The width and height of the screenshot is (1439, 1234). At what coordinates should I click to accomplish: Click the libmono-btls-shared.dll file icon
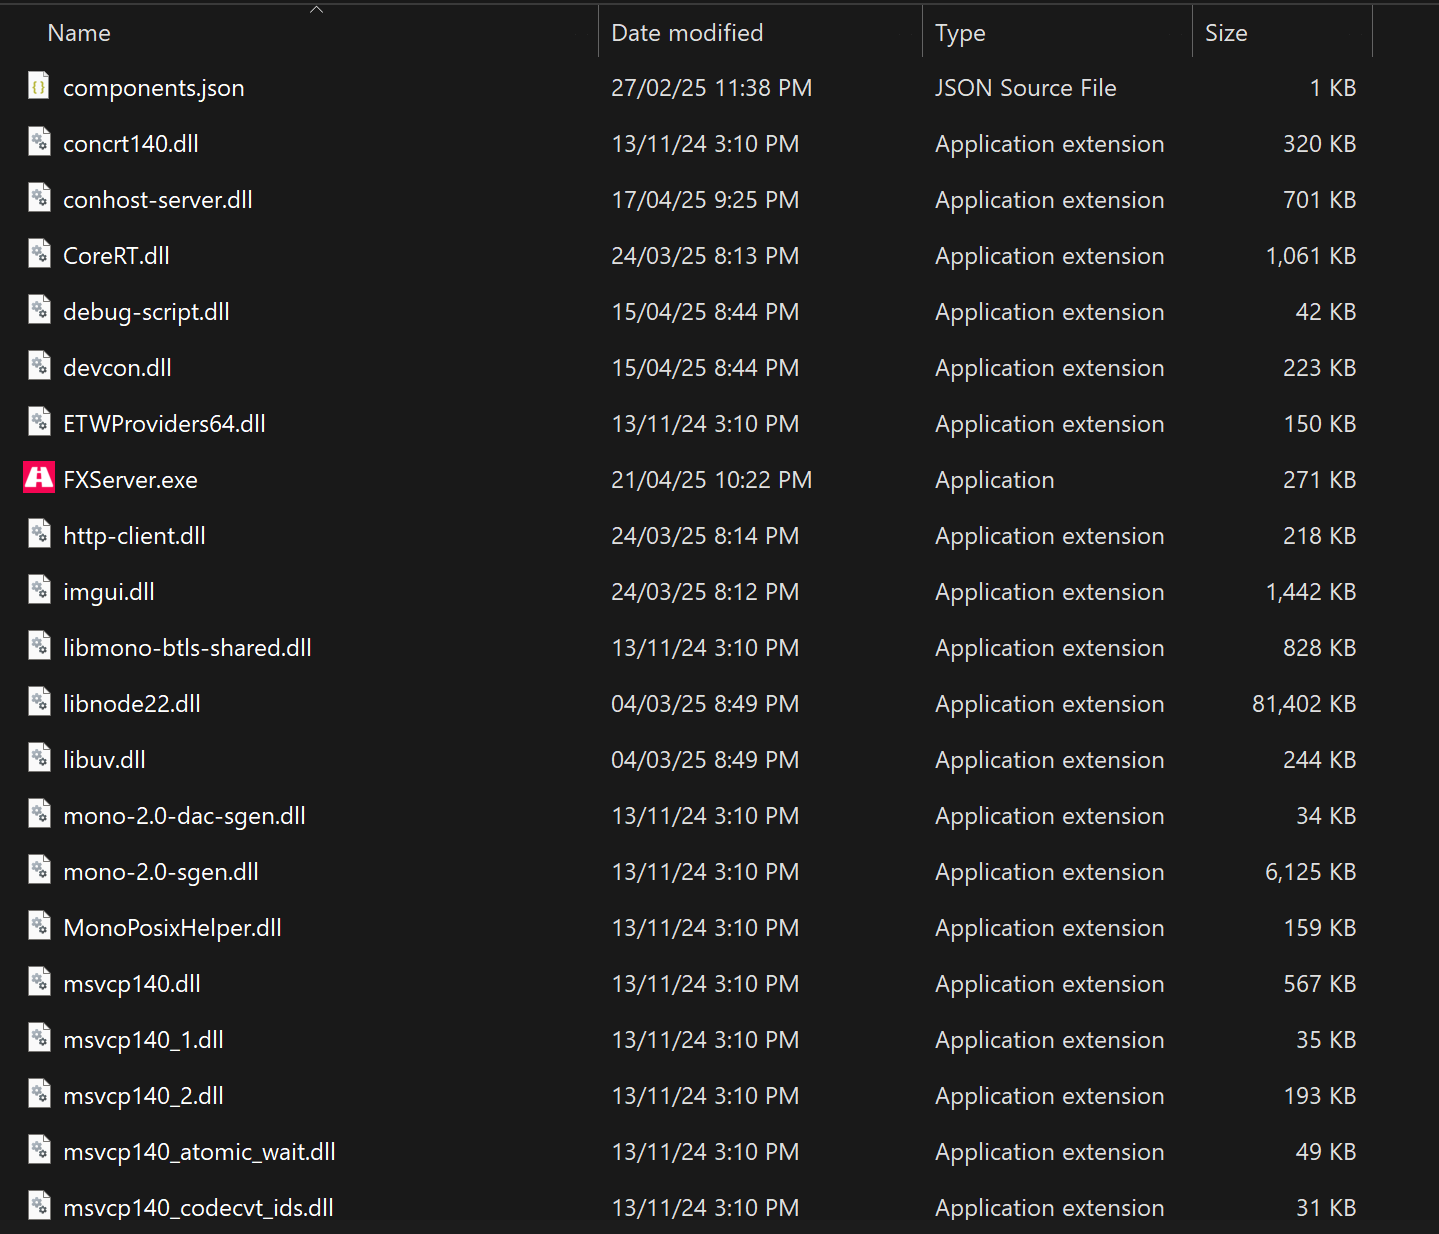[x=39, y=647]
